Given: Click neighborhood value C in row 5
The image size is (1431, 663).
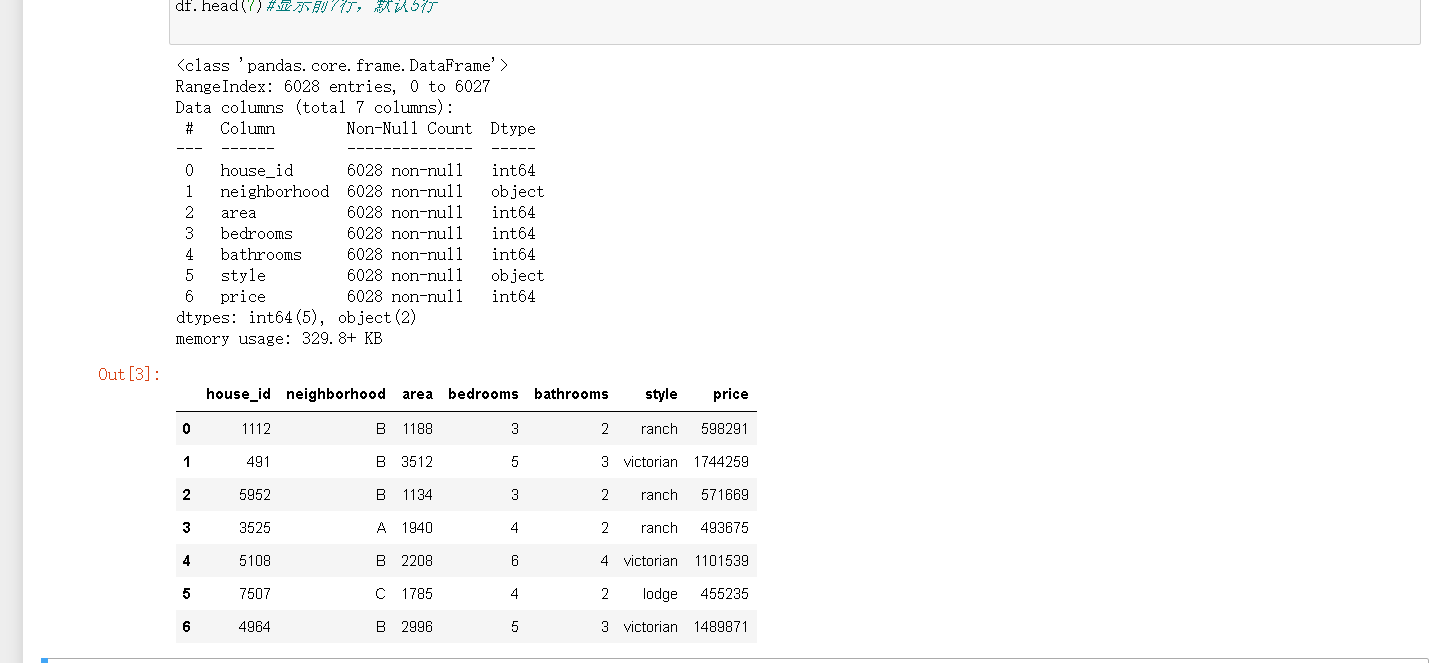Looking at the screenshot, I should point(380,594).
